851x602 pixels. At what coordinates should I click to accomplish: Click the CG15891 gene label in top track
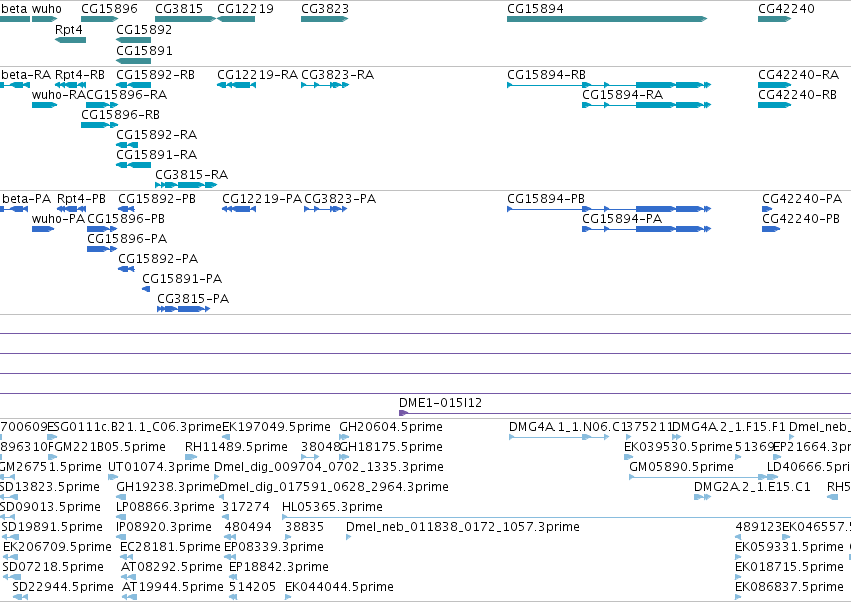[144, 50]
